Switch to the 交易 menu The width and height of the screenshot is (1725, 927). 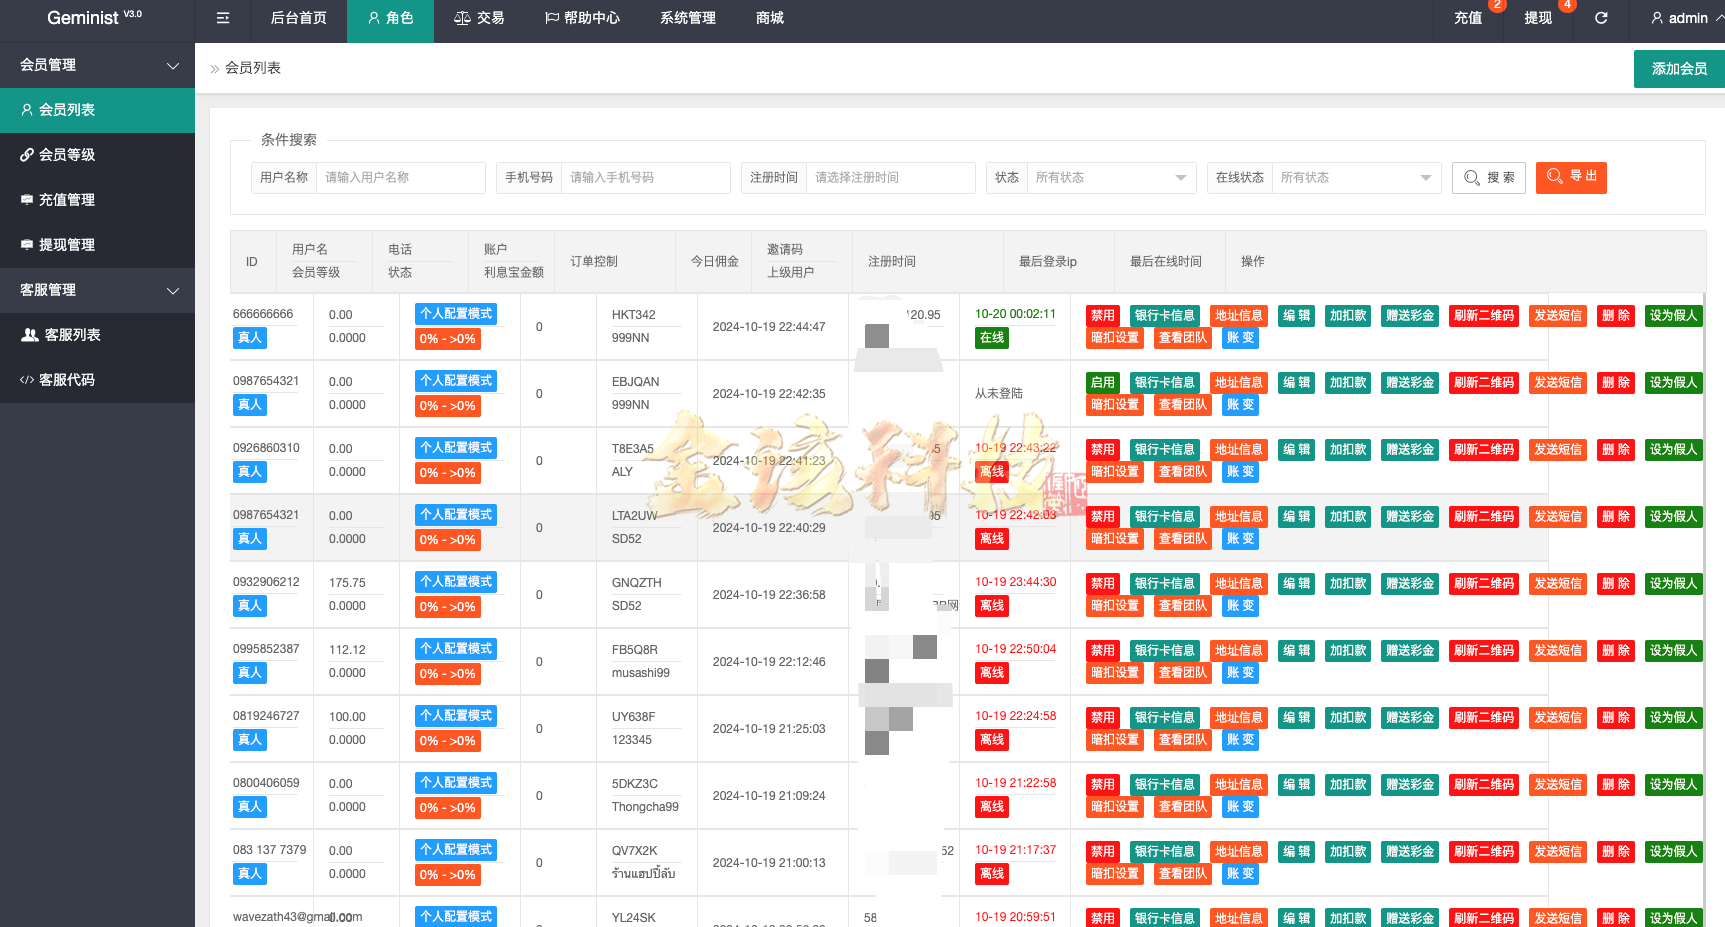(x=479, y=17)
